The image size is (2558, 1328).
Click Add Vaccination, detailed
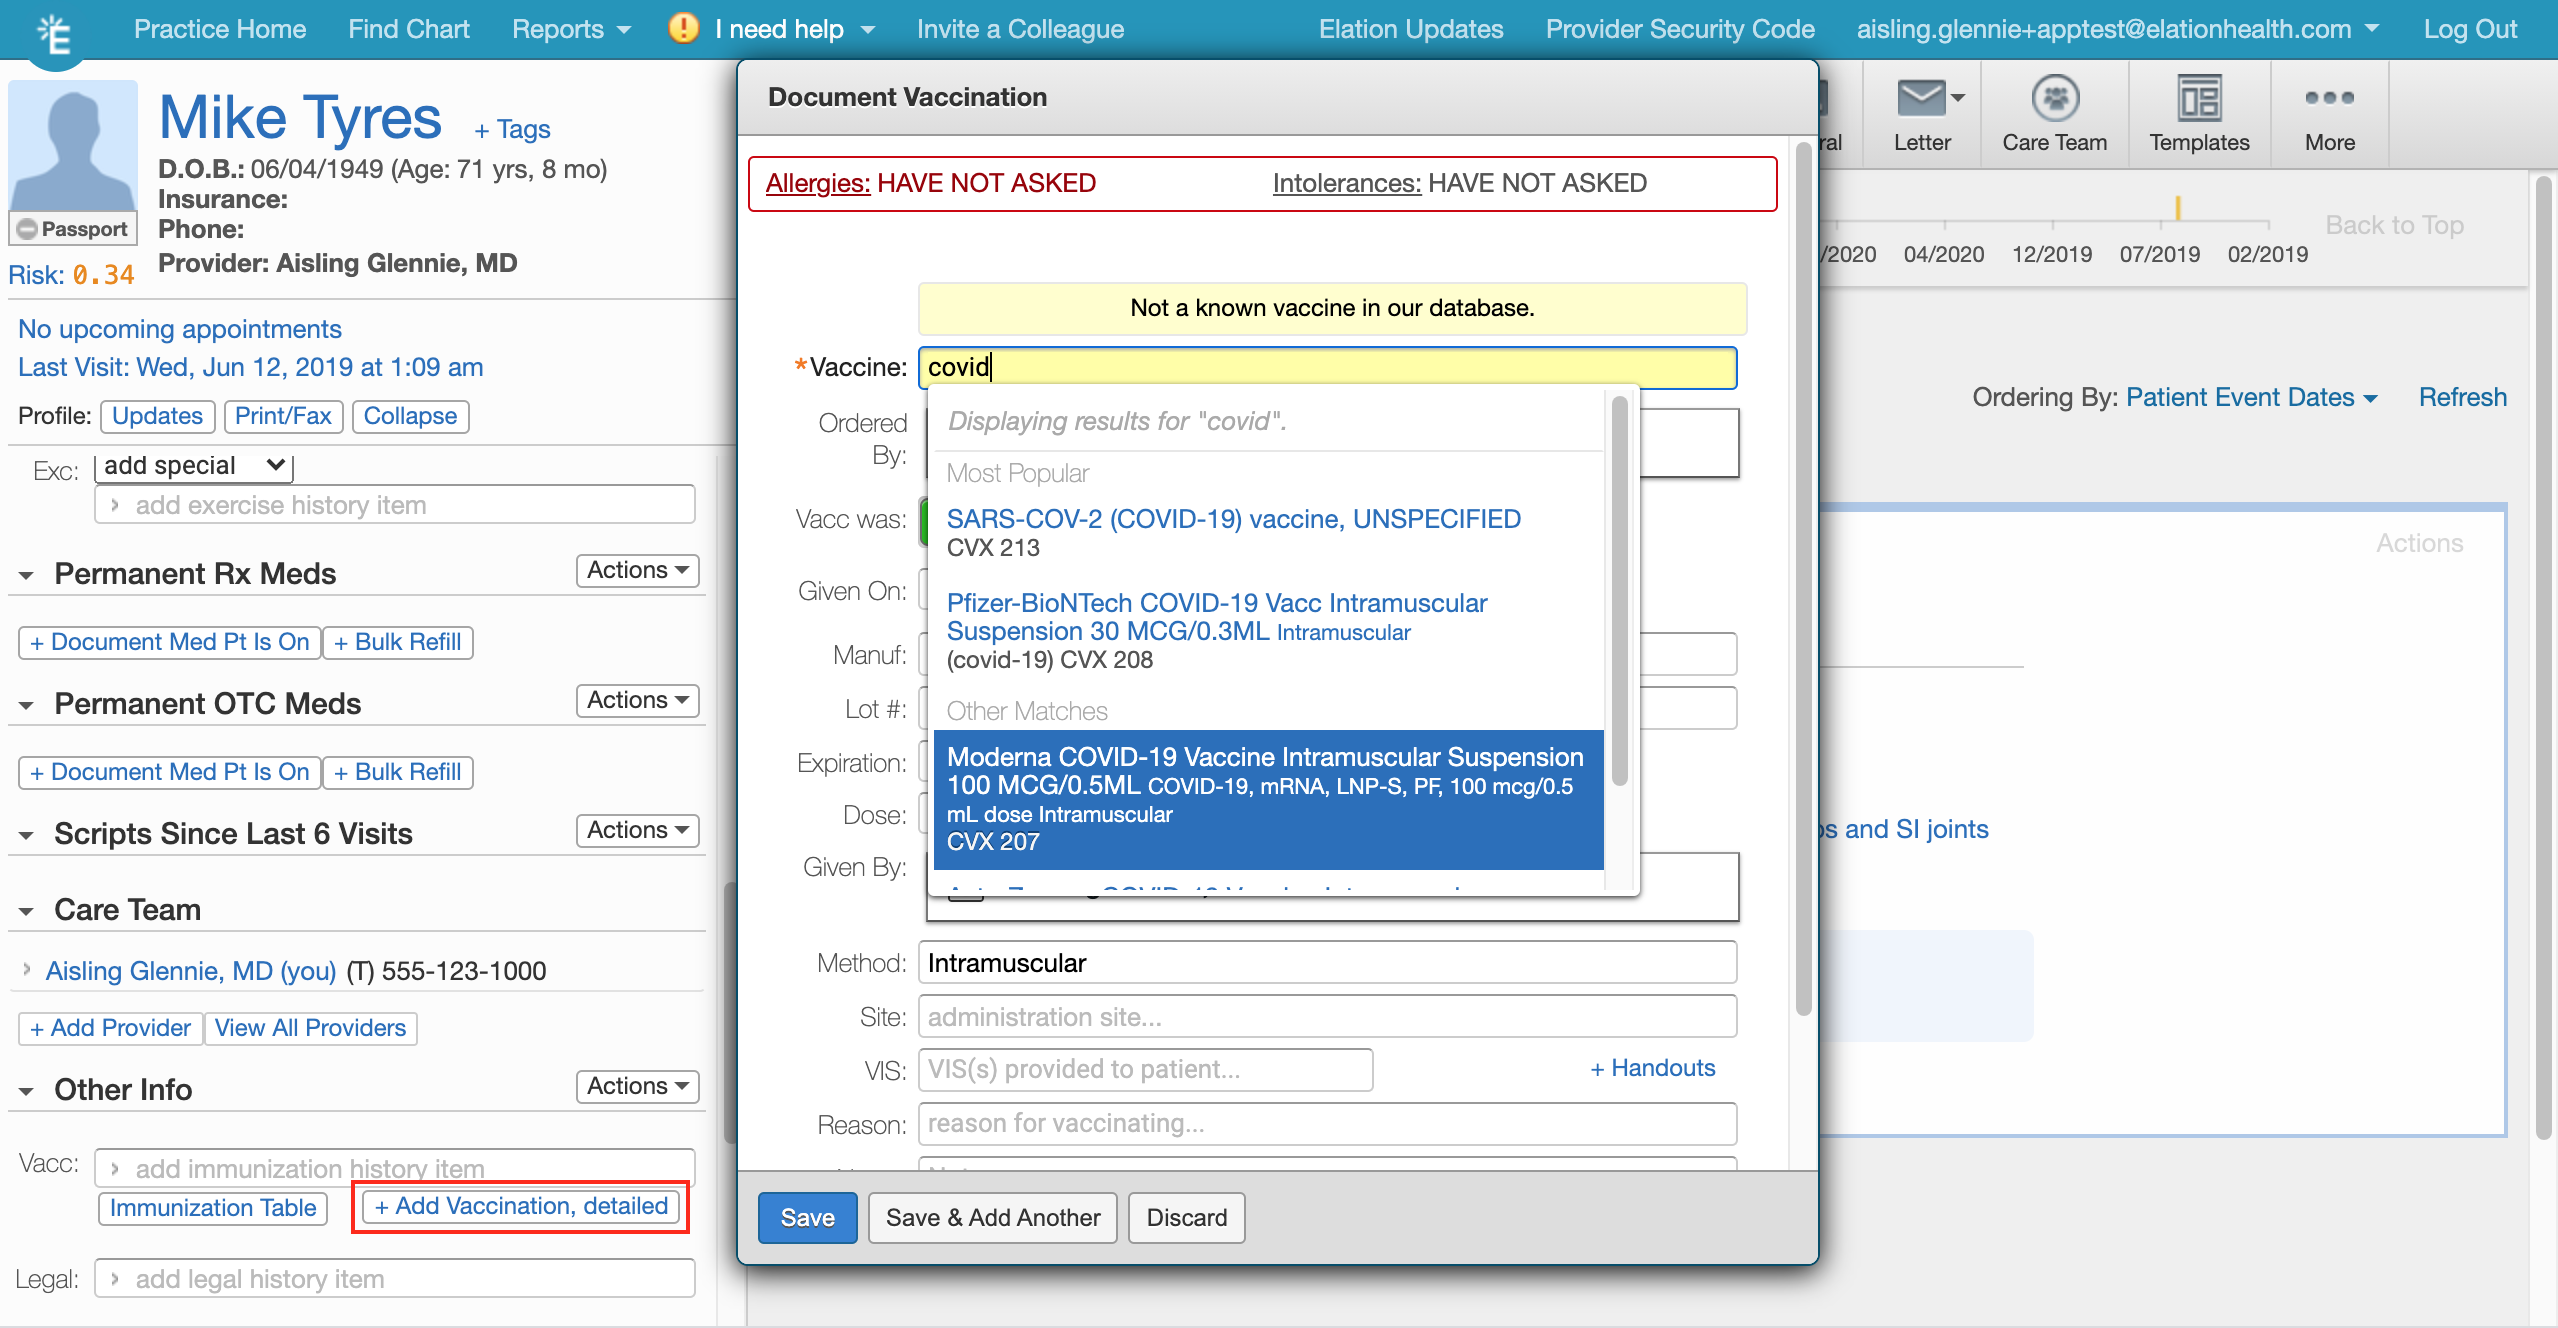click(x=521, y=1206)
